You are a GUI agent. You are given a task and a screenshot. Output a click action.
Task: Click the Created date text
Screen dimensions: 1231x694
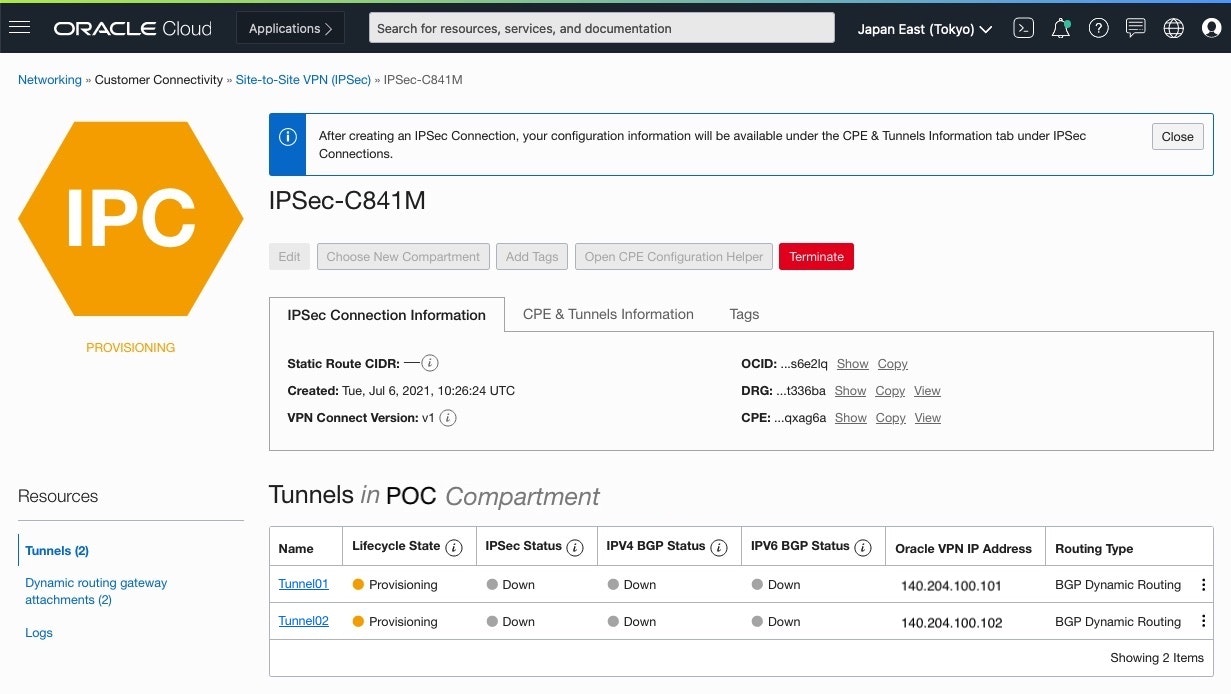pos(401,391)
